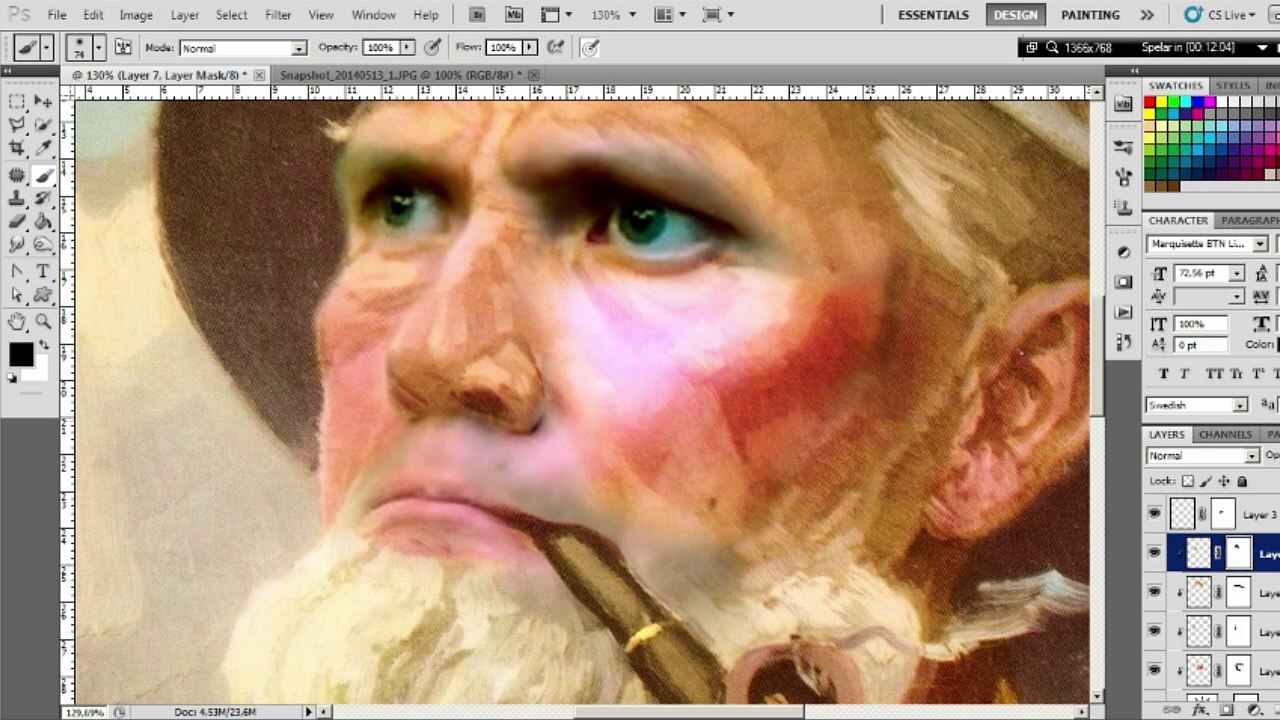Select the Hand tool
This screenshot has width=1280, height=720.
(x=17, y=322)
